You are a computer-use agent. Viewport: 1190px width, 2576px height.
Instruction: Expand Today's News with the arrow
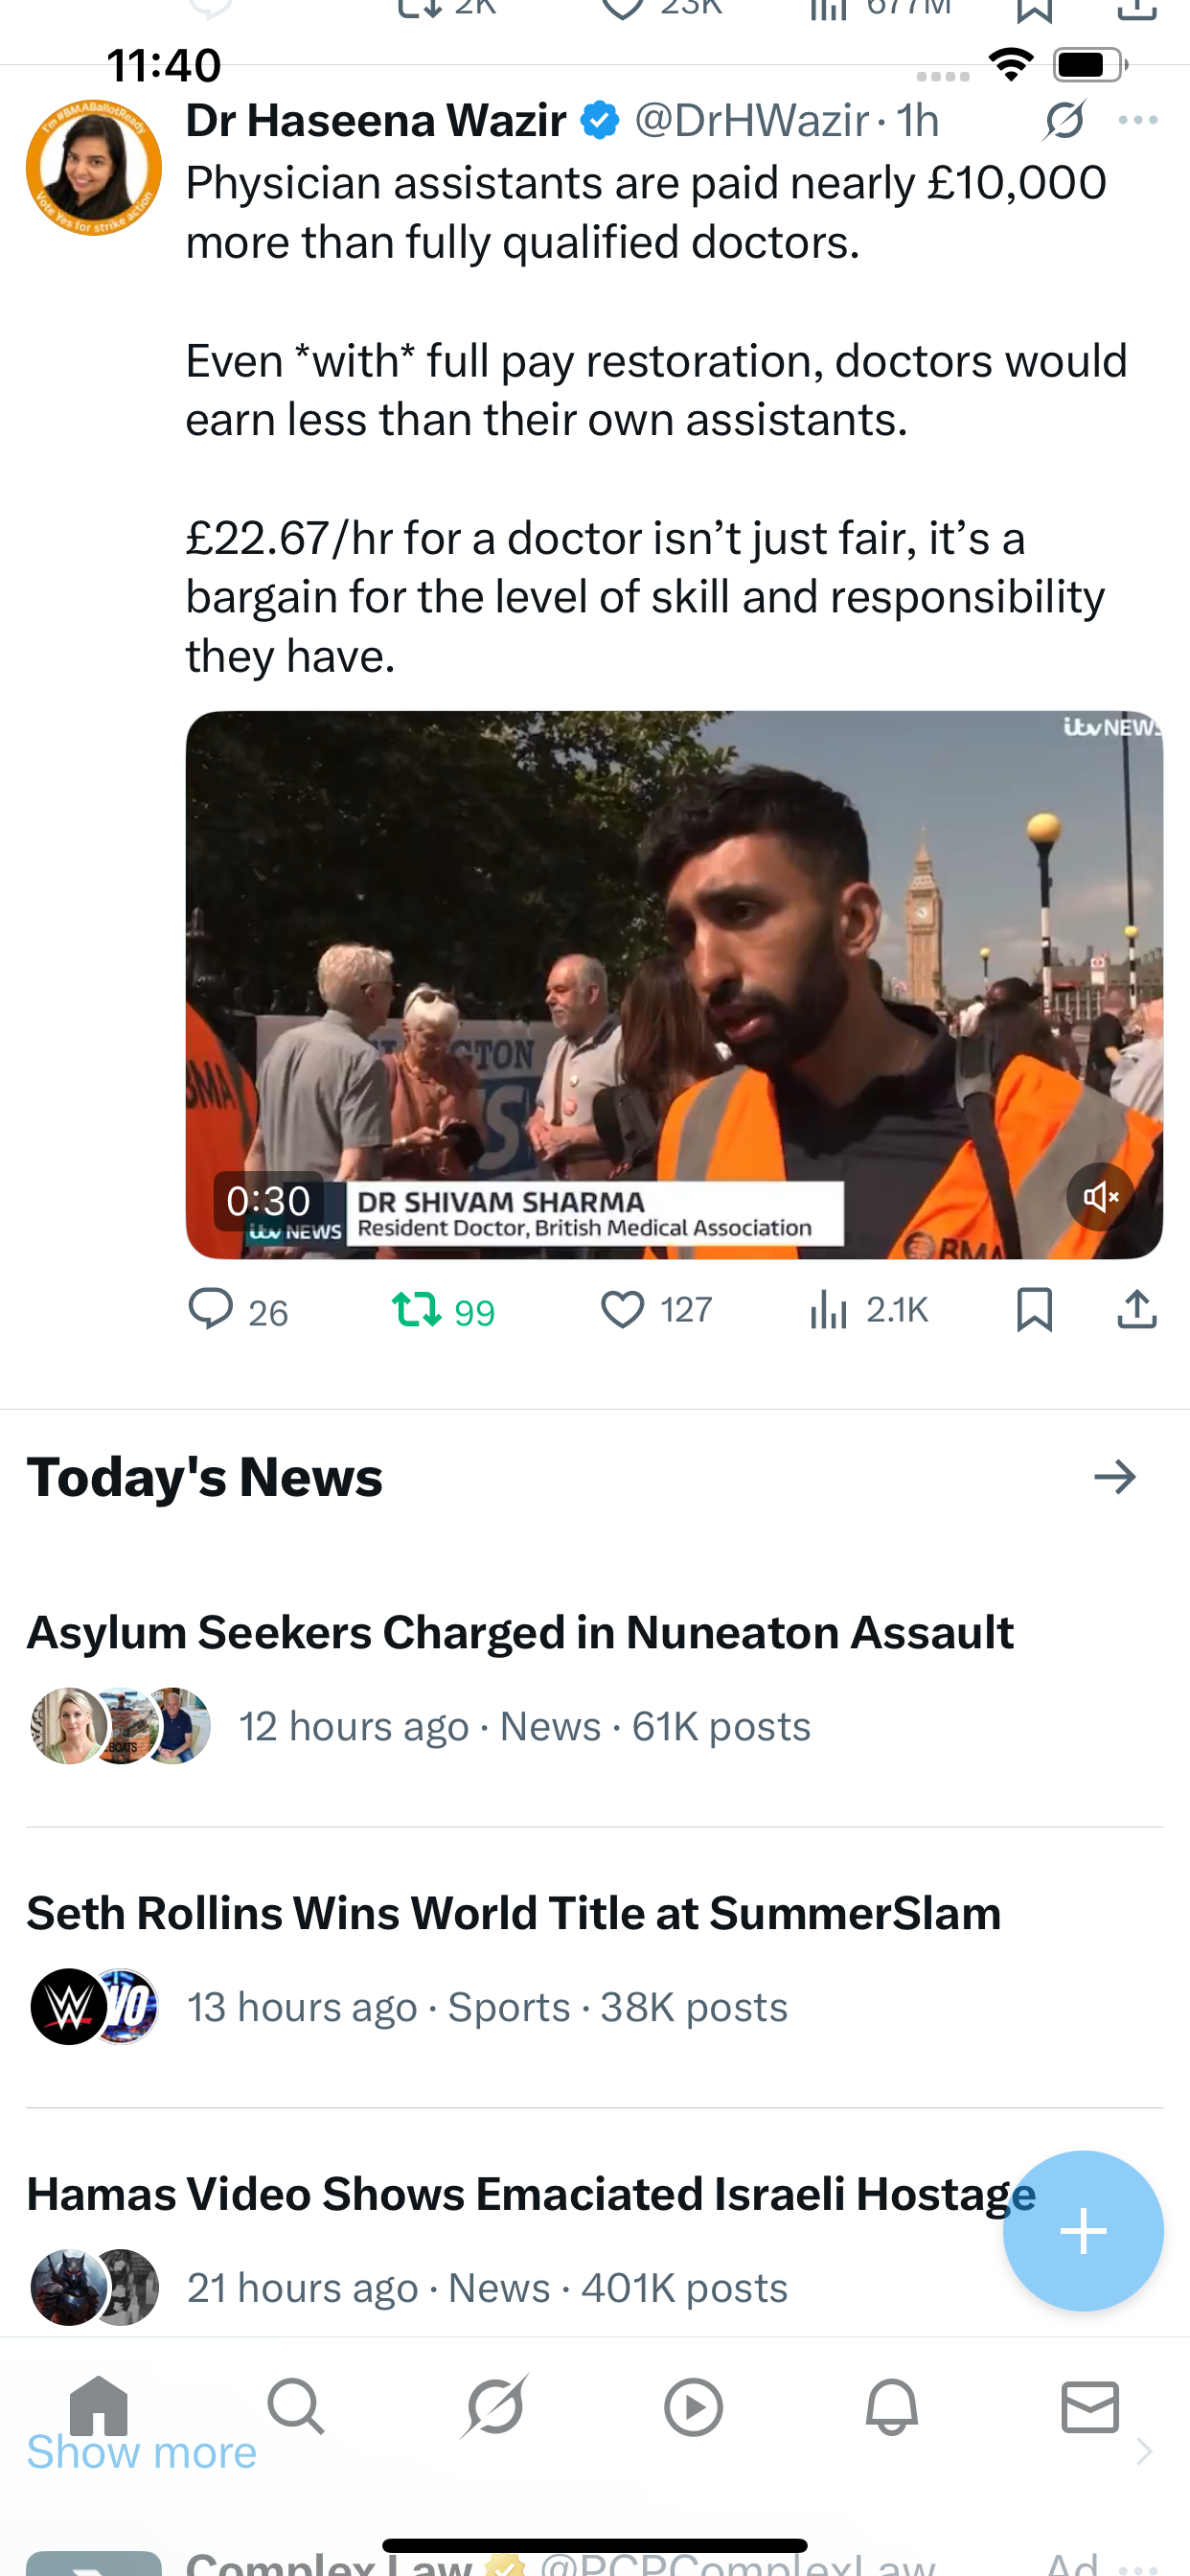point(1115,1477)
